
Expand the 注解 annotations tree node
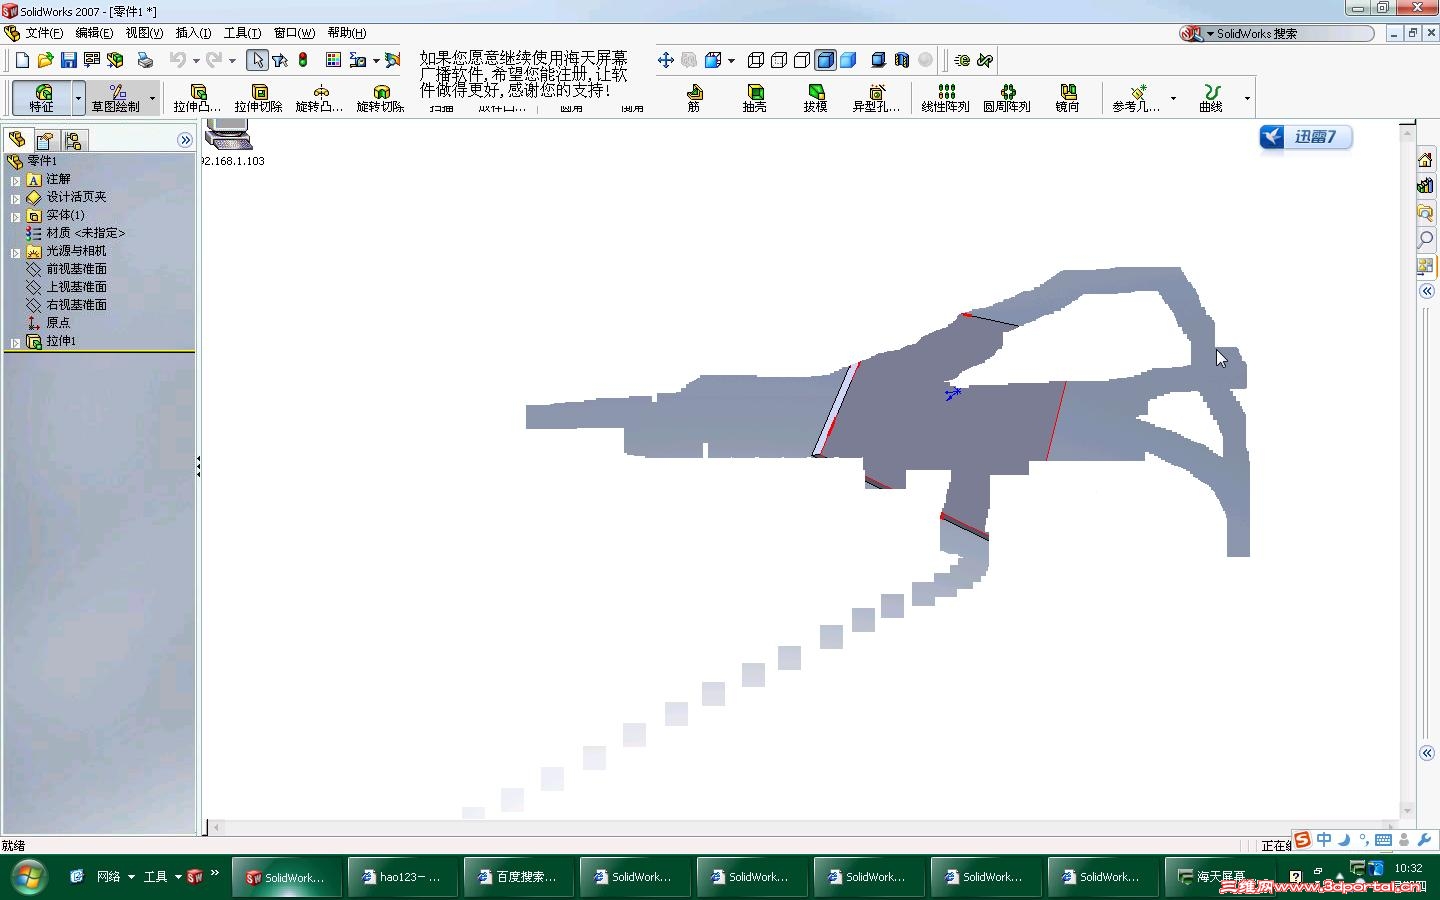pos(15,181)
